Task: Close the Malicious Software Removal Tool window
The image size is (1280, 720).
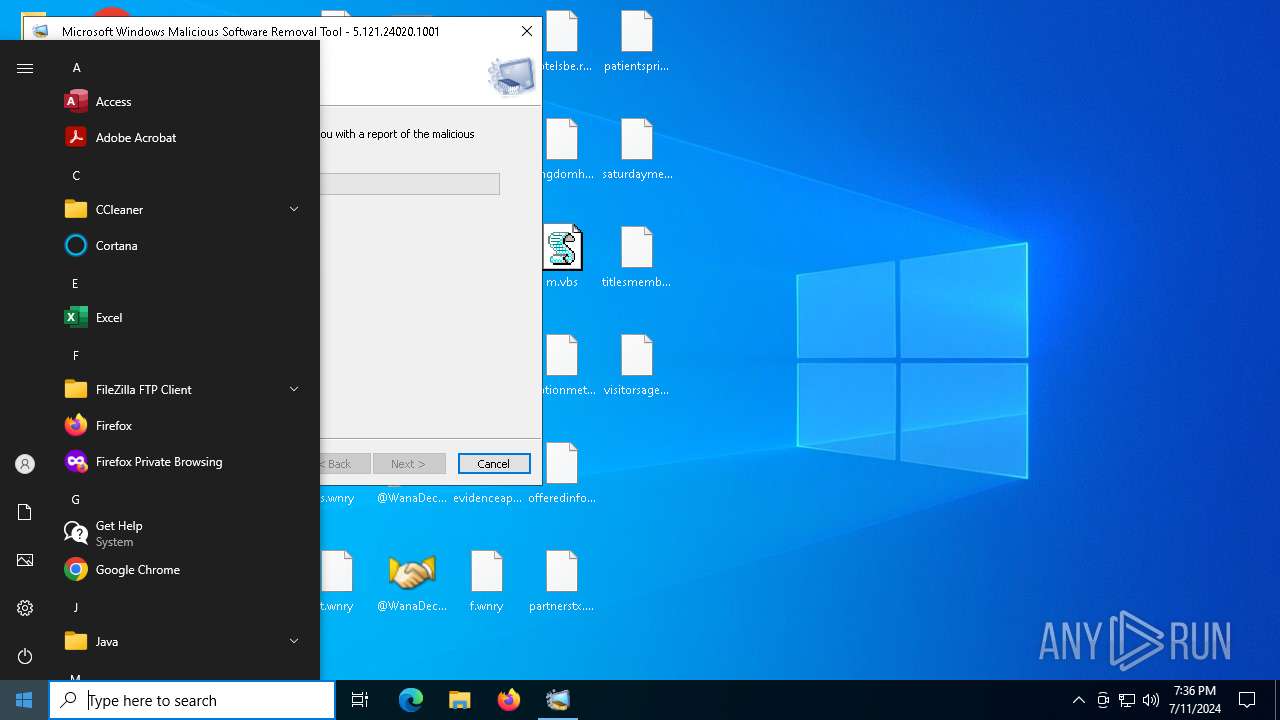Action: (527, 31)
